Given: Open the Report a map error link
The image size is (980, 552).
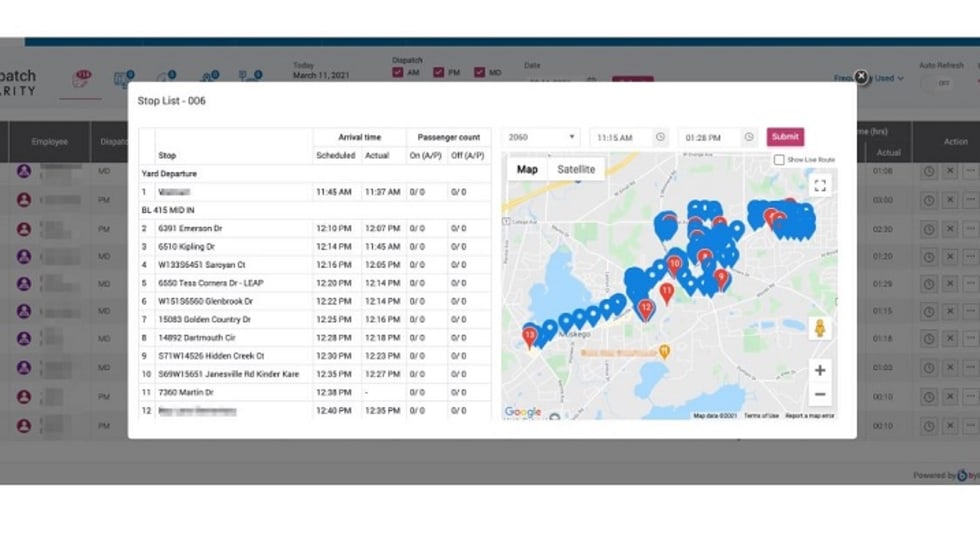Looking at the screenshot, I should click(x=809, y=415).
